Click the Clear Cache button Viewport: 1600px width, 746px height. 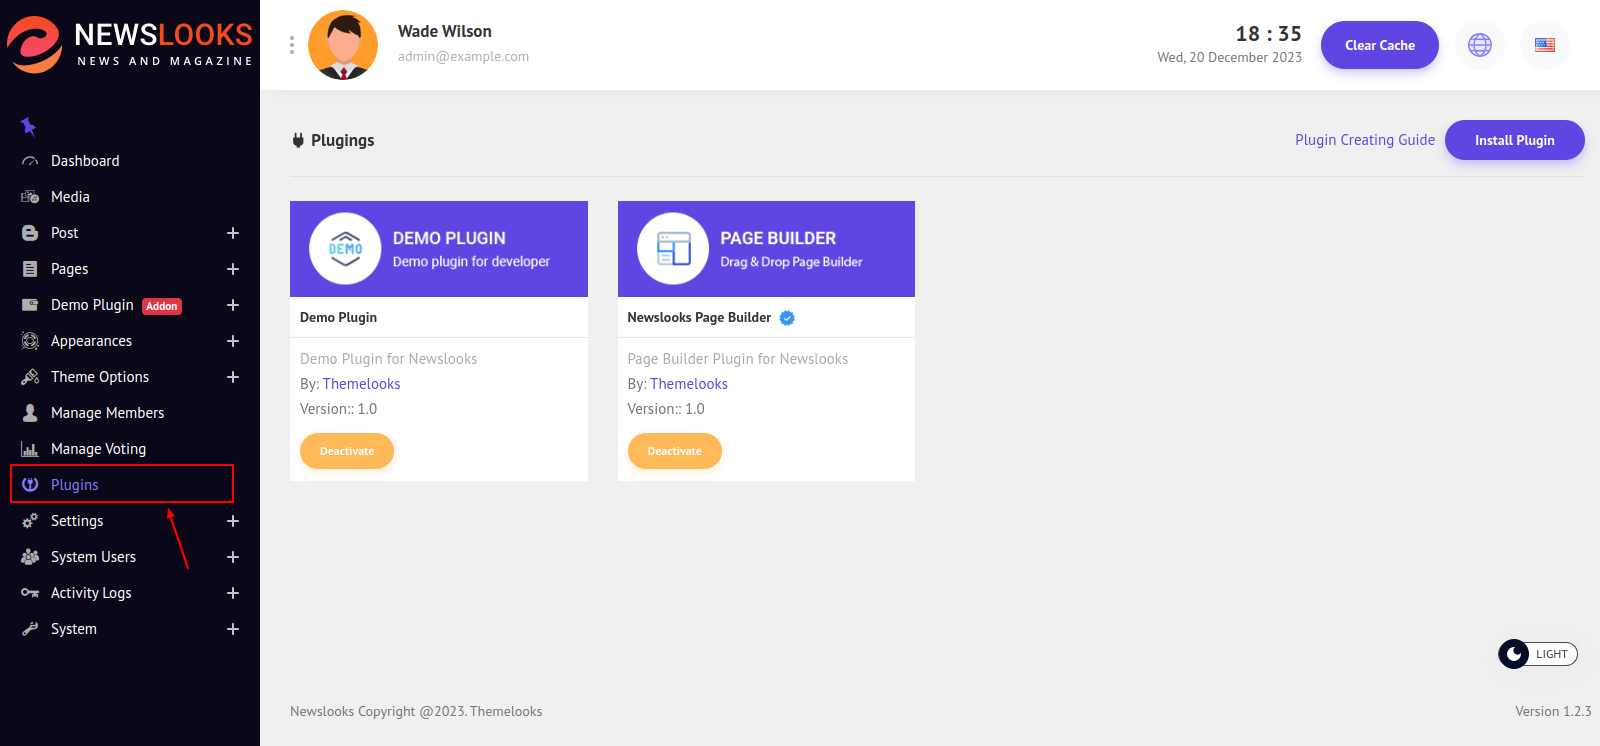1379,45
